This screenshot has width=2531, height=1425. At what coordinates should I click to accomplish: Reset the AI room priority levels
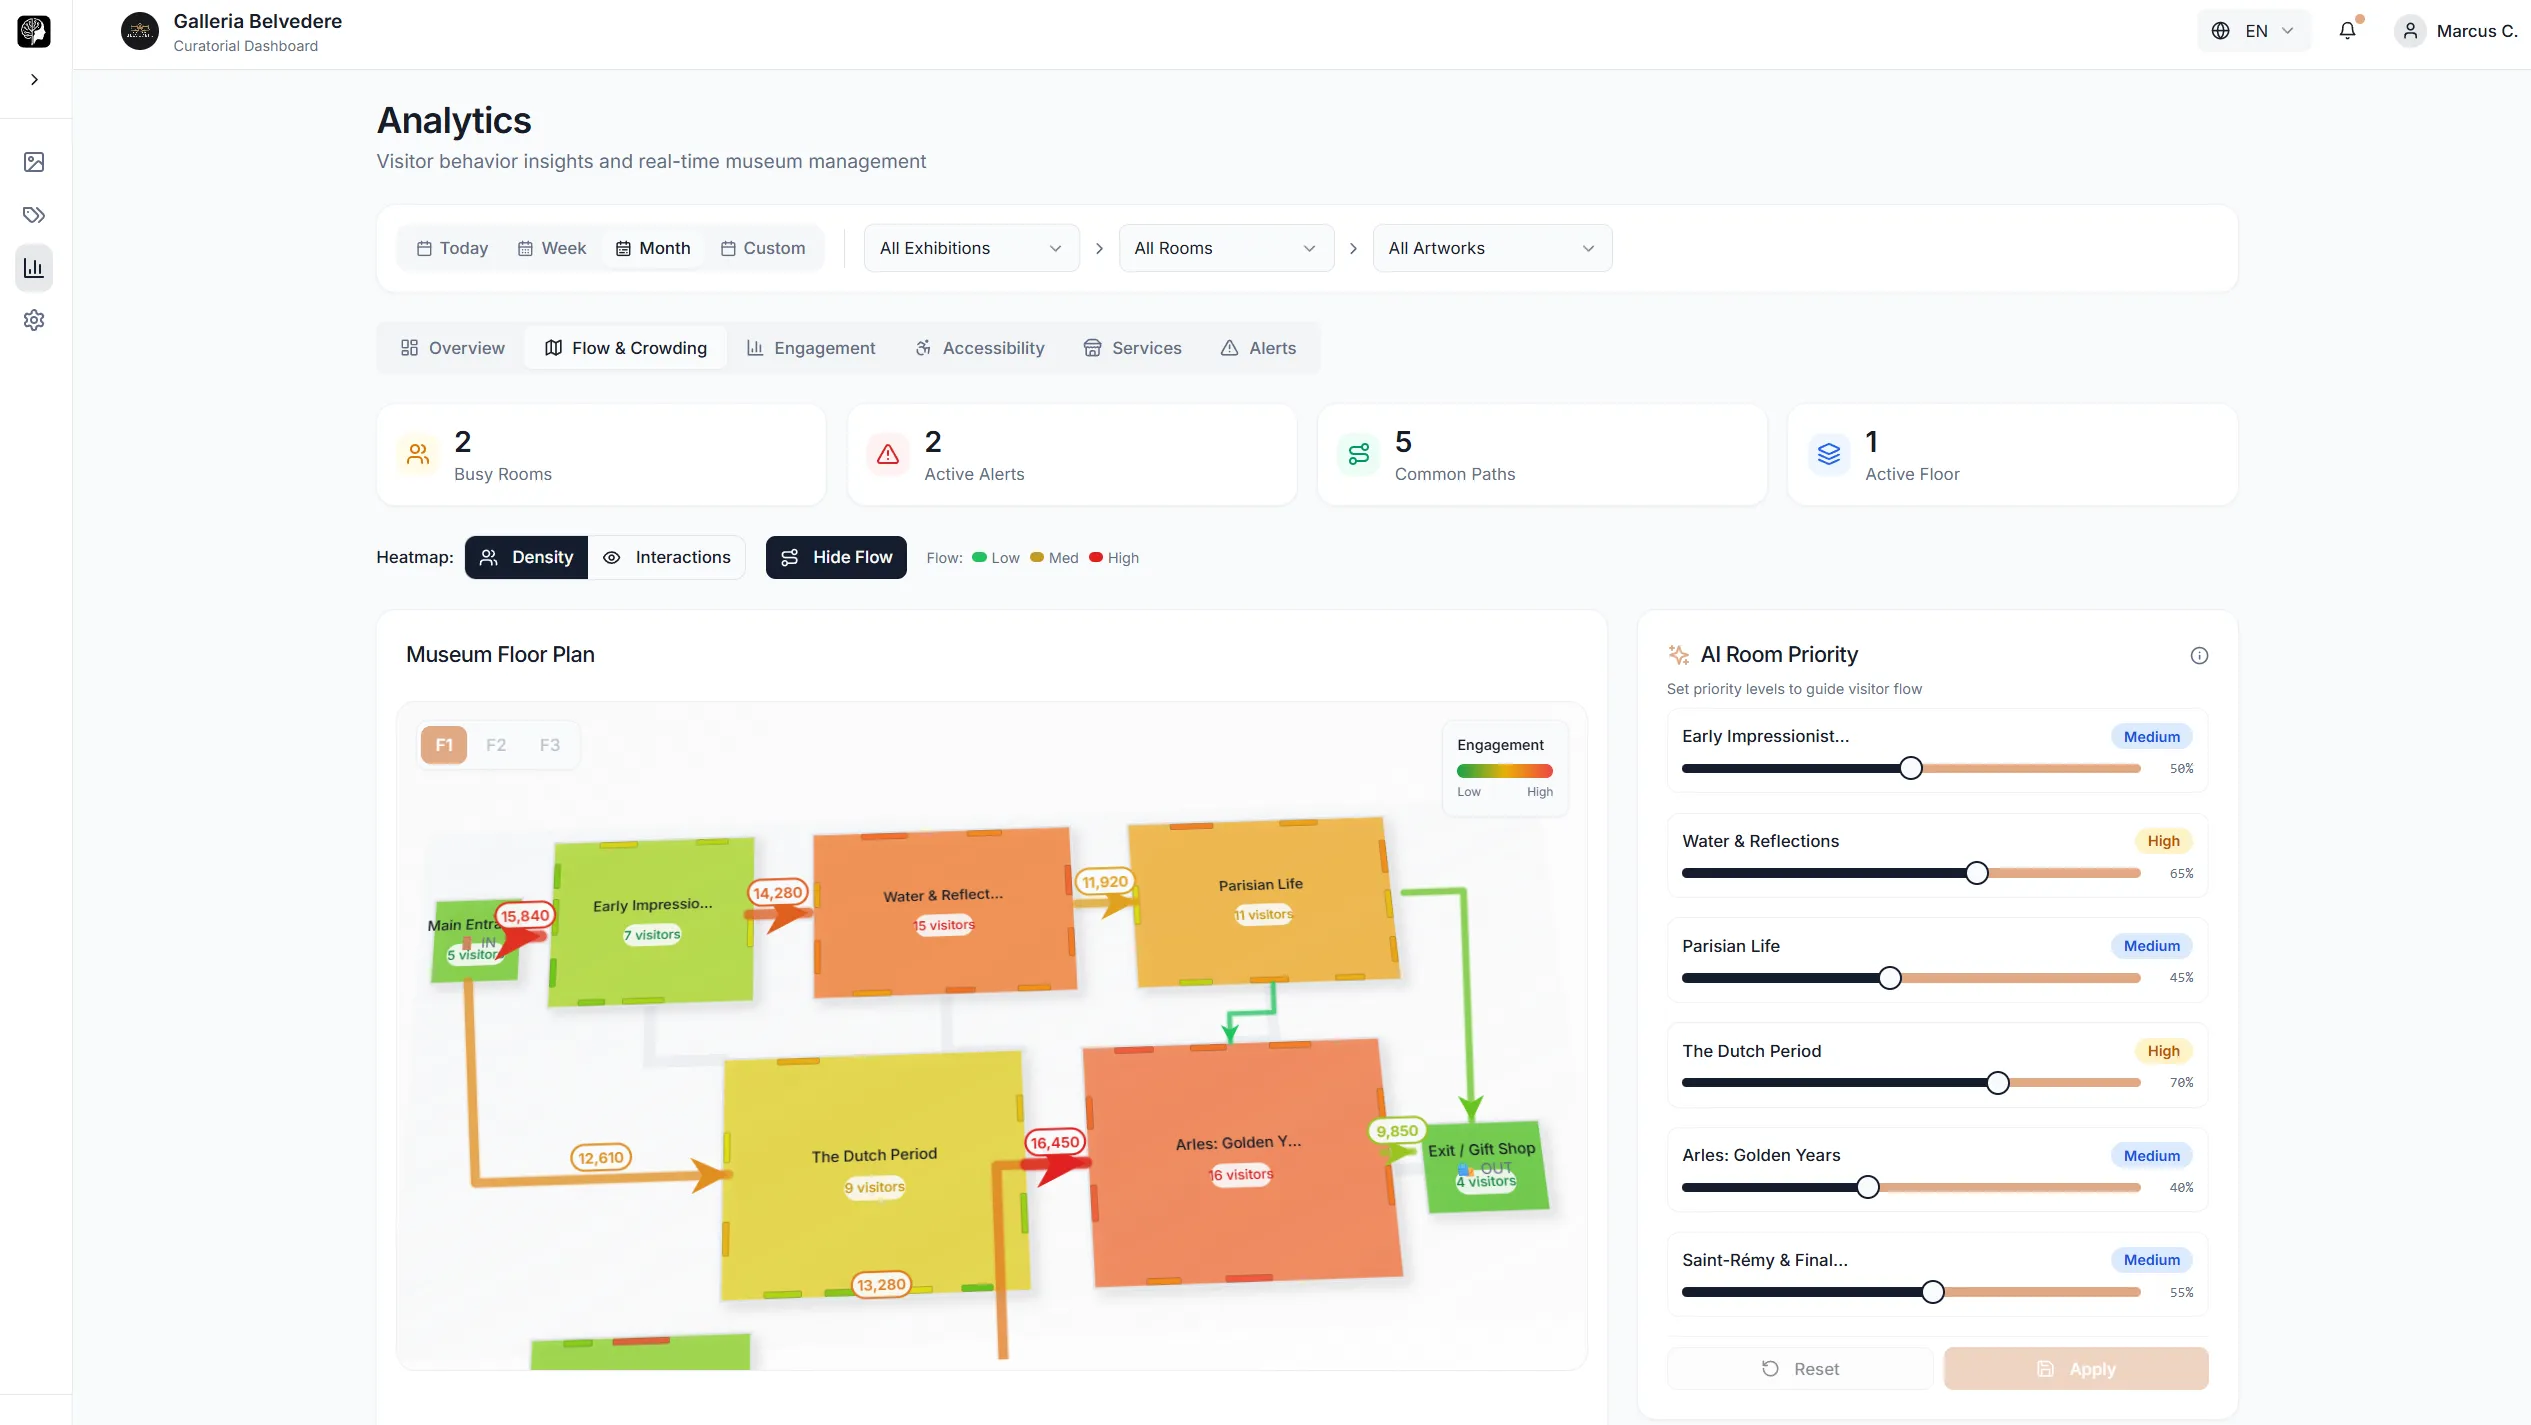coord(1800,1368)
